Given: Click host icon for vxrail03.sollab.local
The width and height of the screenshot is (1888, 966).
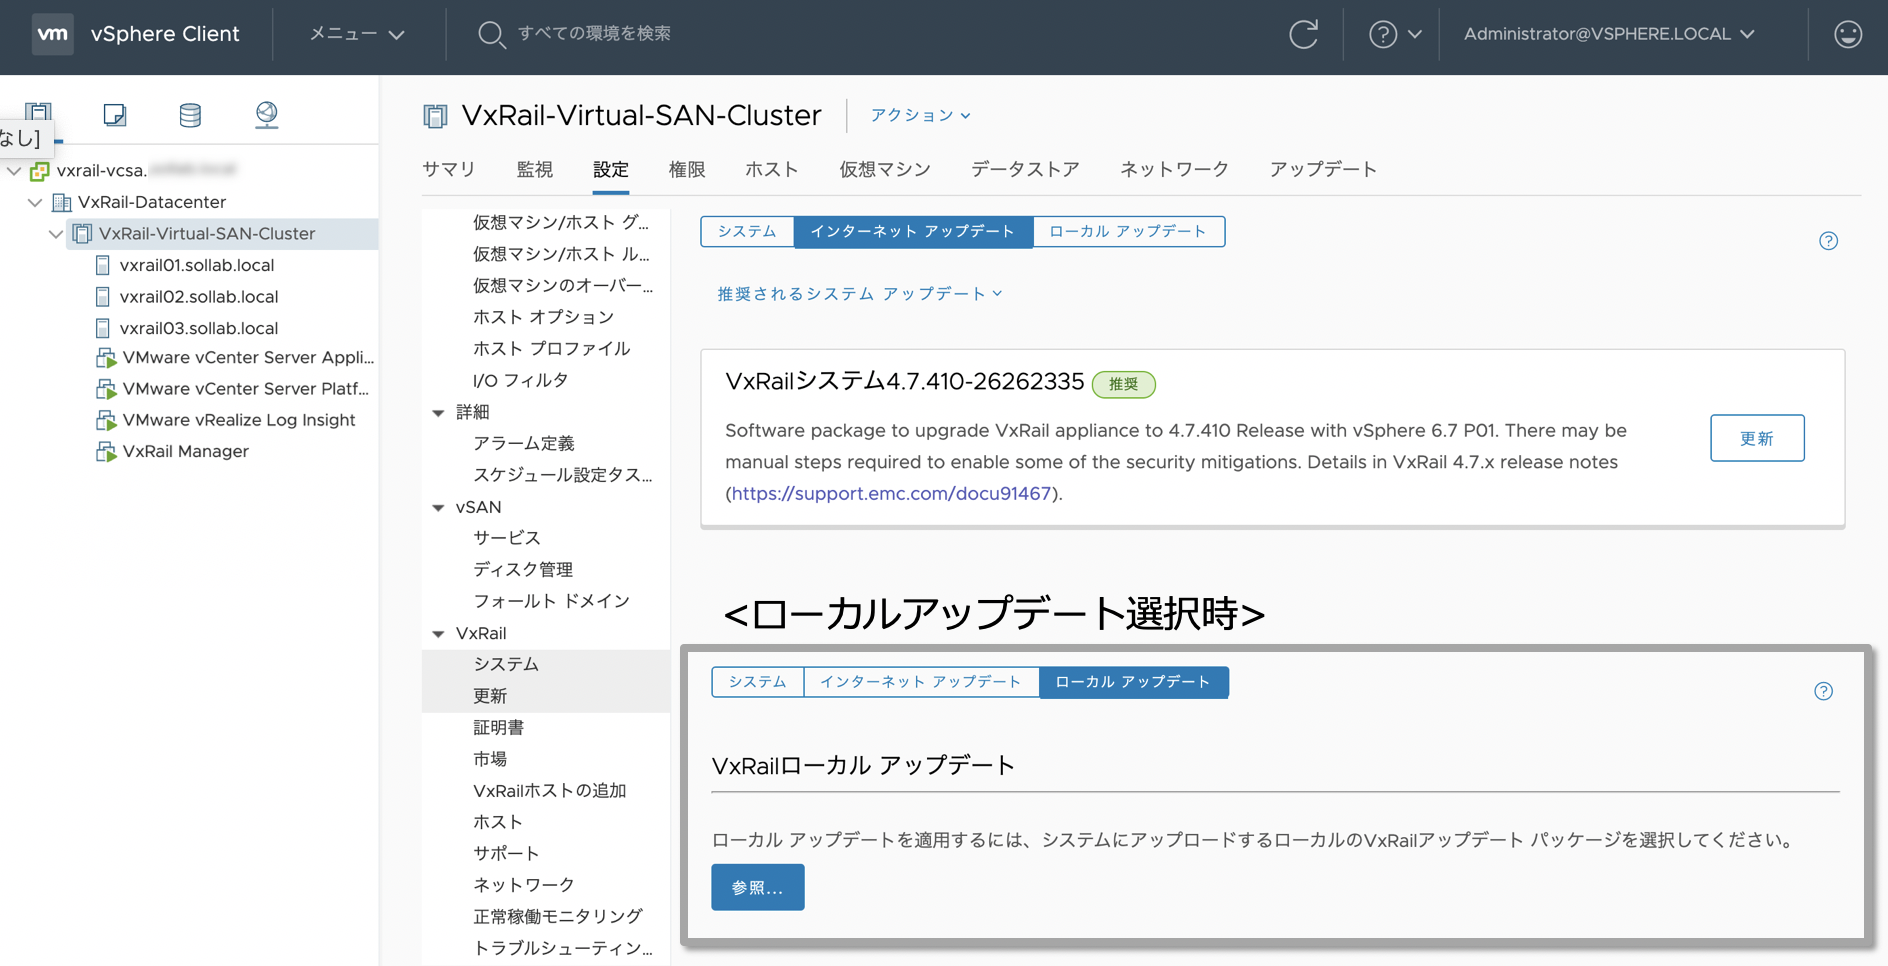Looking at the screenshot, I should click(x=102, y=328).
